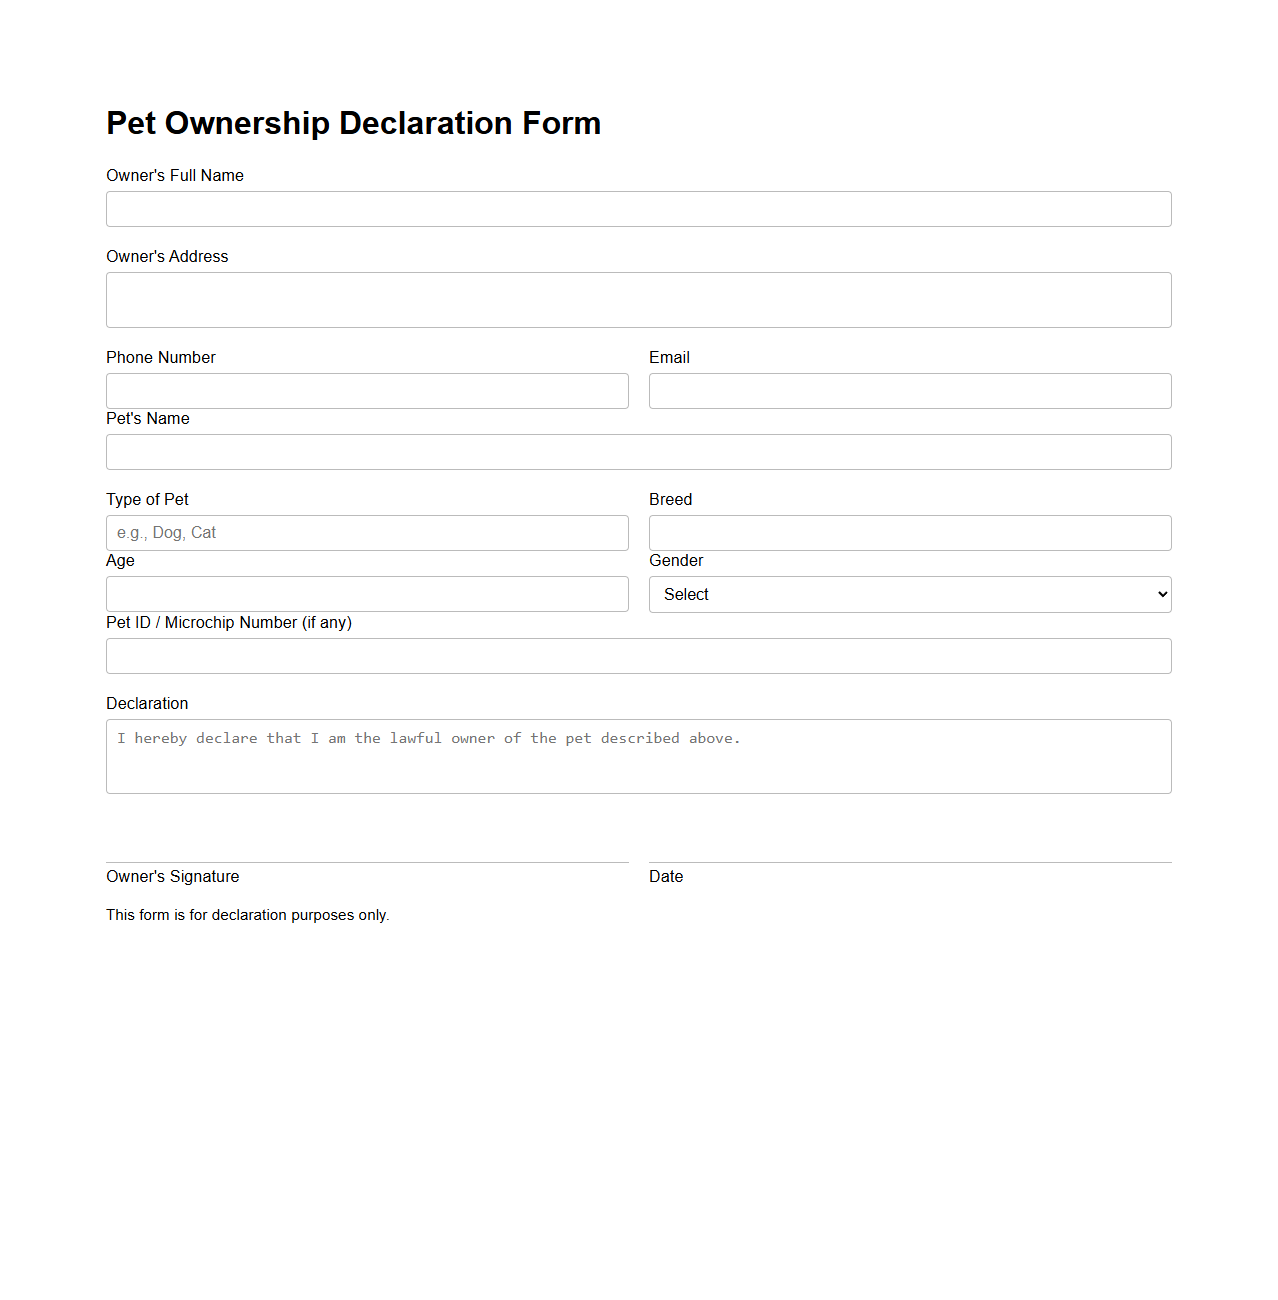The height and width of the screenshot is (1300, 1278).
Task: Click the Type of Pet placeholder text
Action: point(166,532)
